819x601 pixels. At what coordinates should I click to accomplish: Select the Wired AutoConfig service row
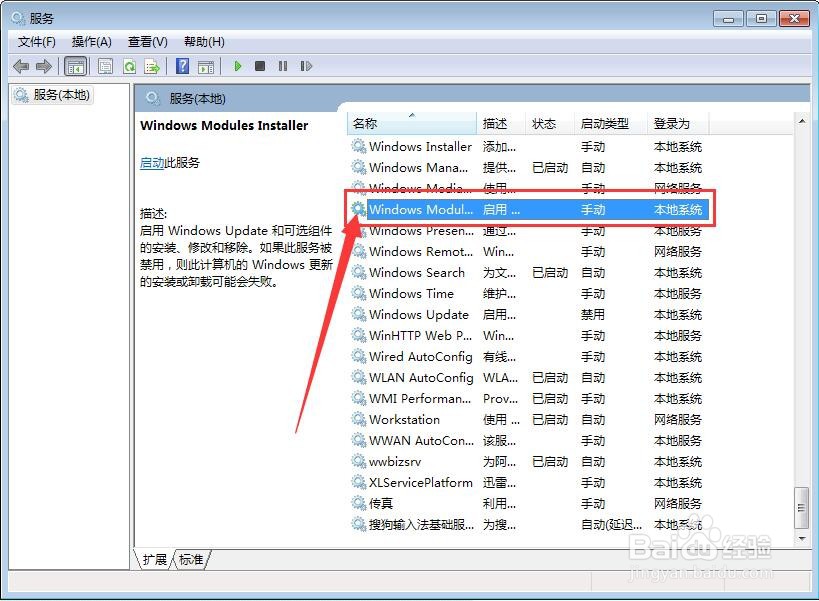click(x=528, y=357)
